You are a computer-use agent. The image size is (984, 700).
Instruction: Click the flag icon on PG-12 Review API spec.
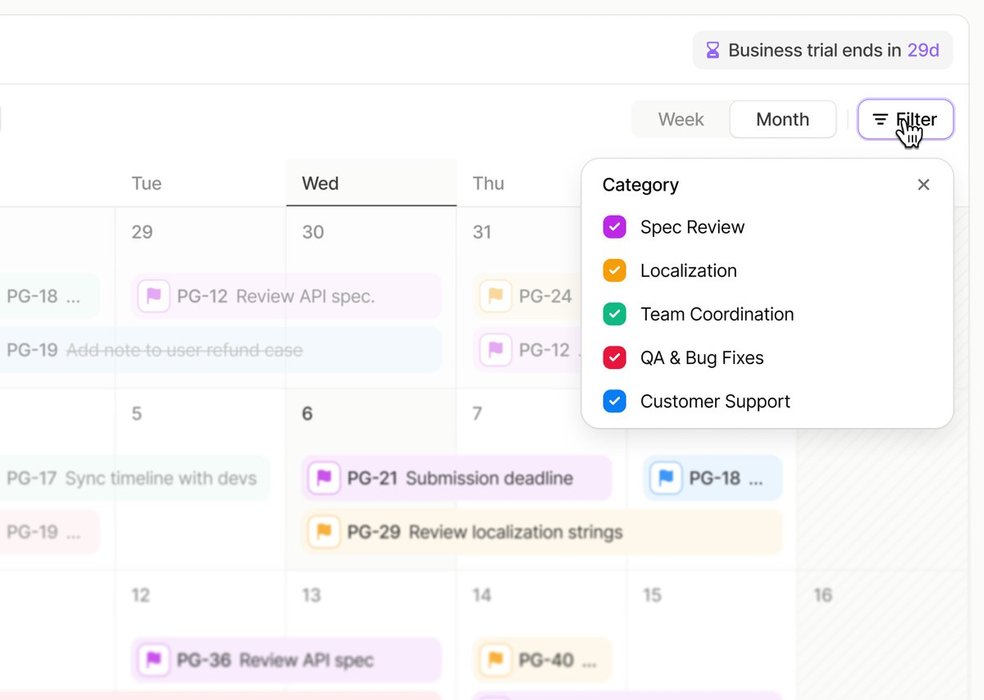pyautogui.click(x=154, y=296)
